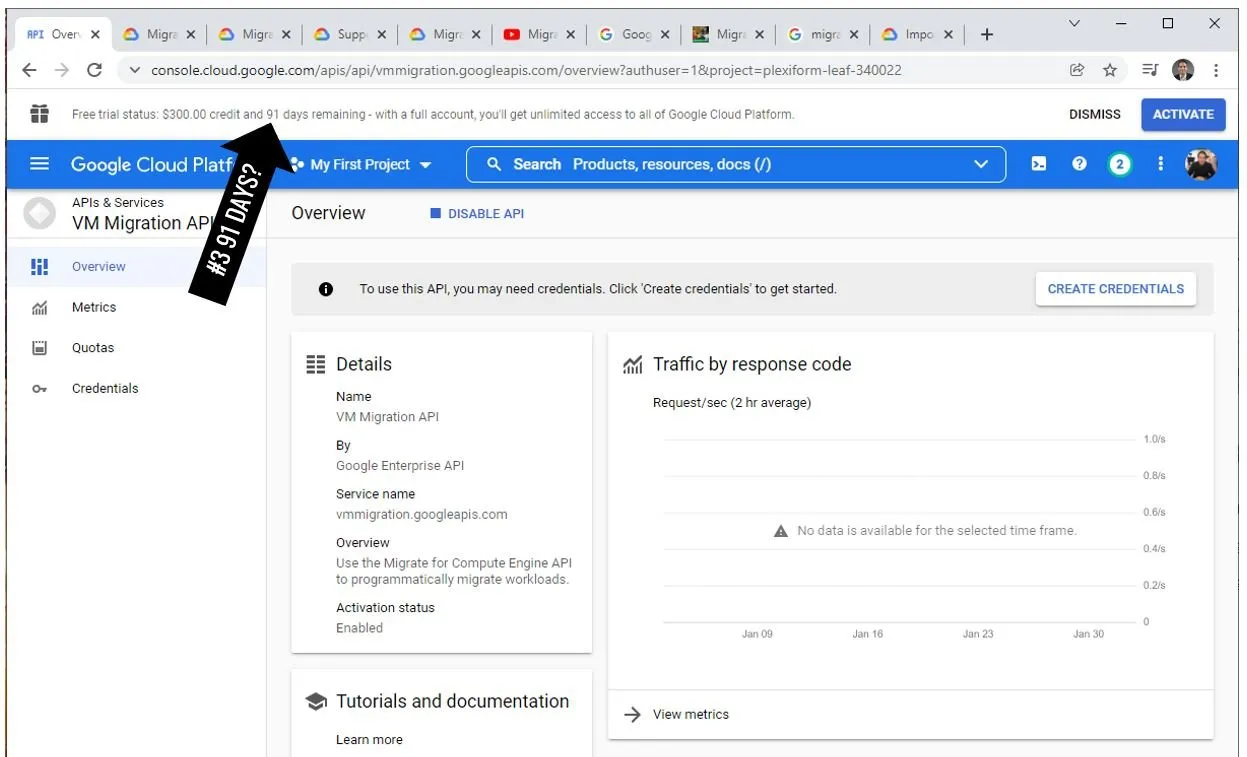The width and height of the screenshot is (1247, 757).
Task: Click the ACTIVATE button
Action: [x=1183, y=114]
